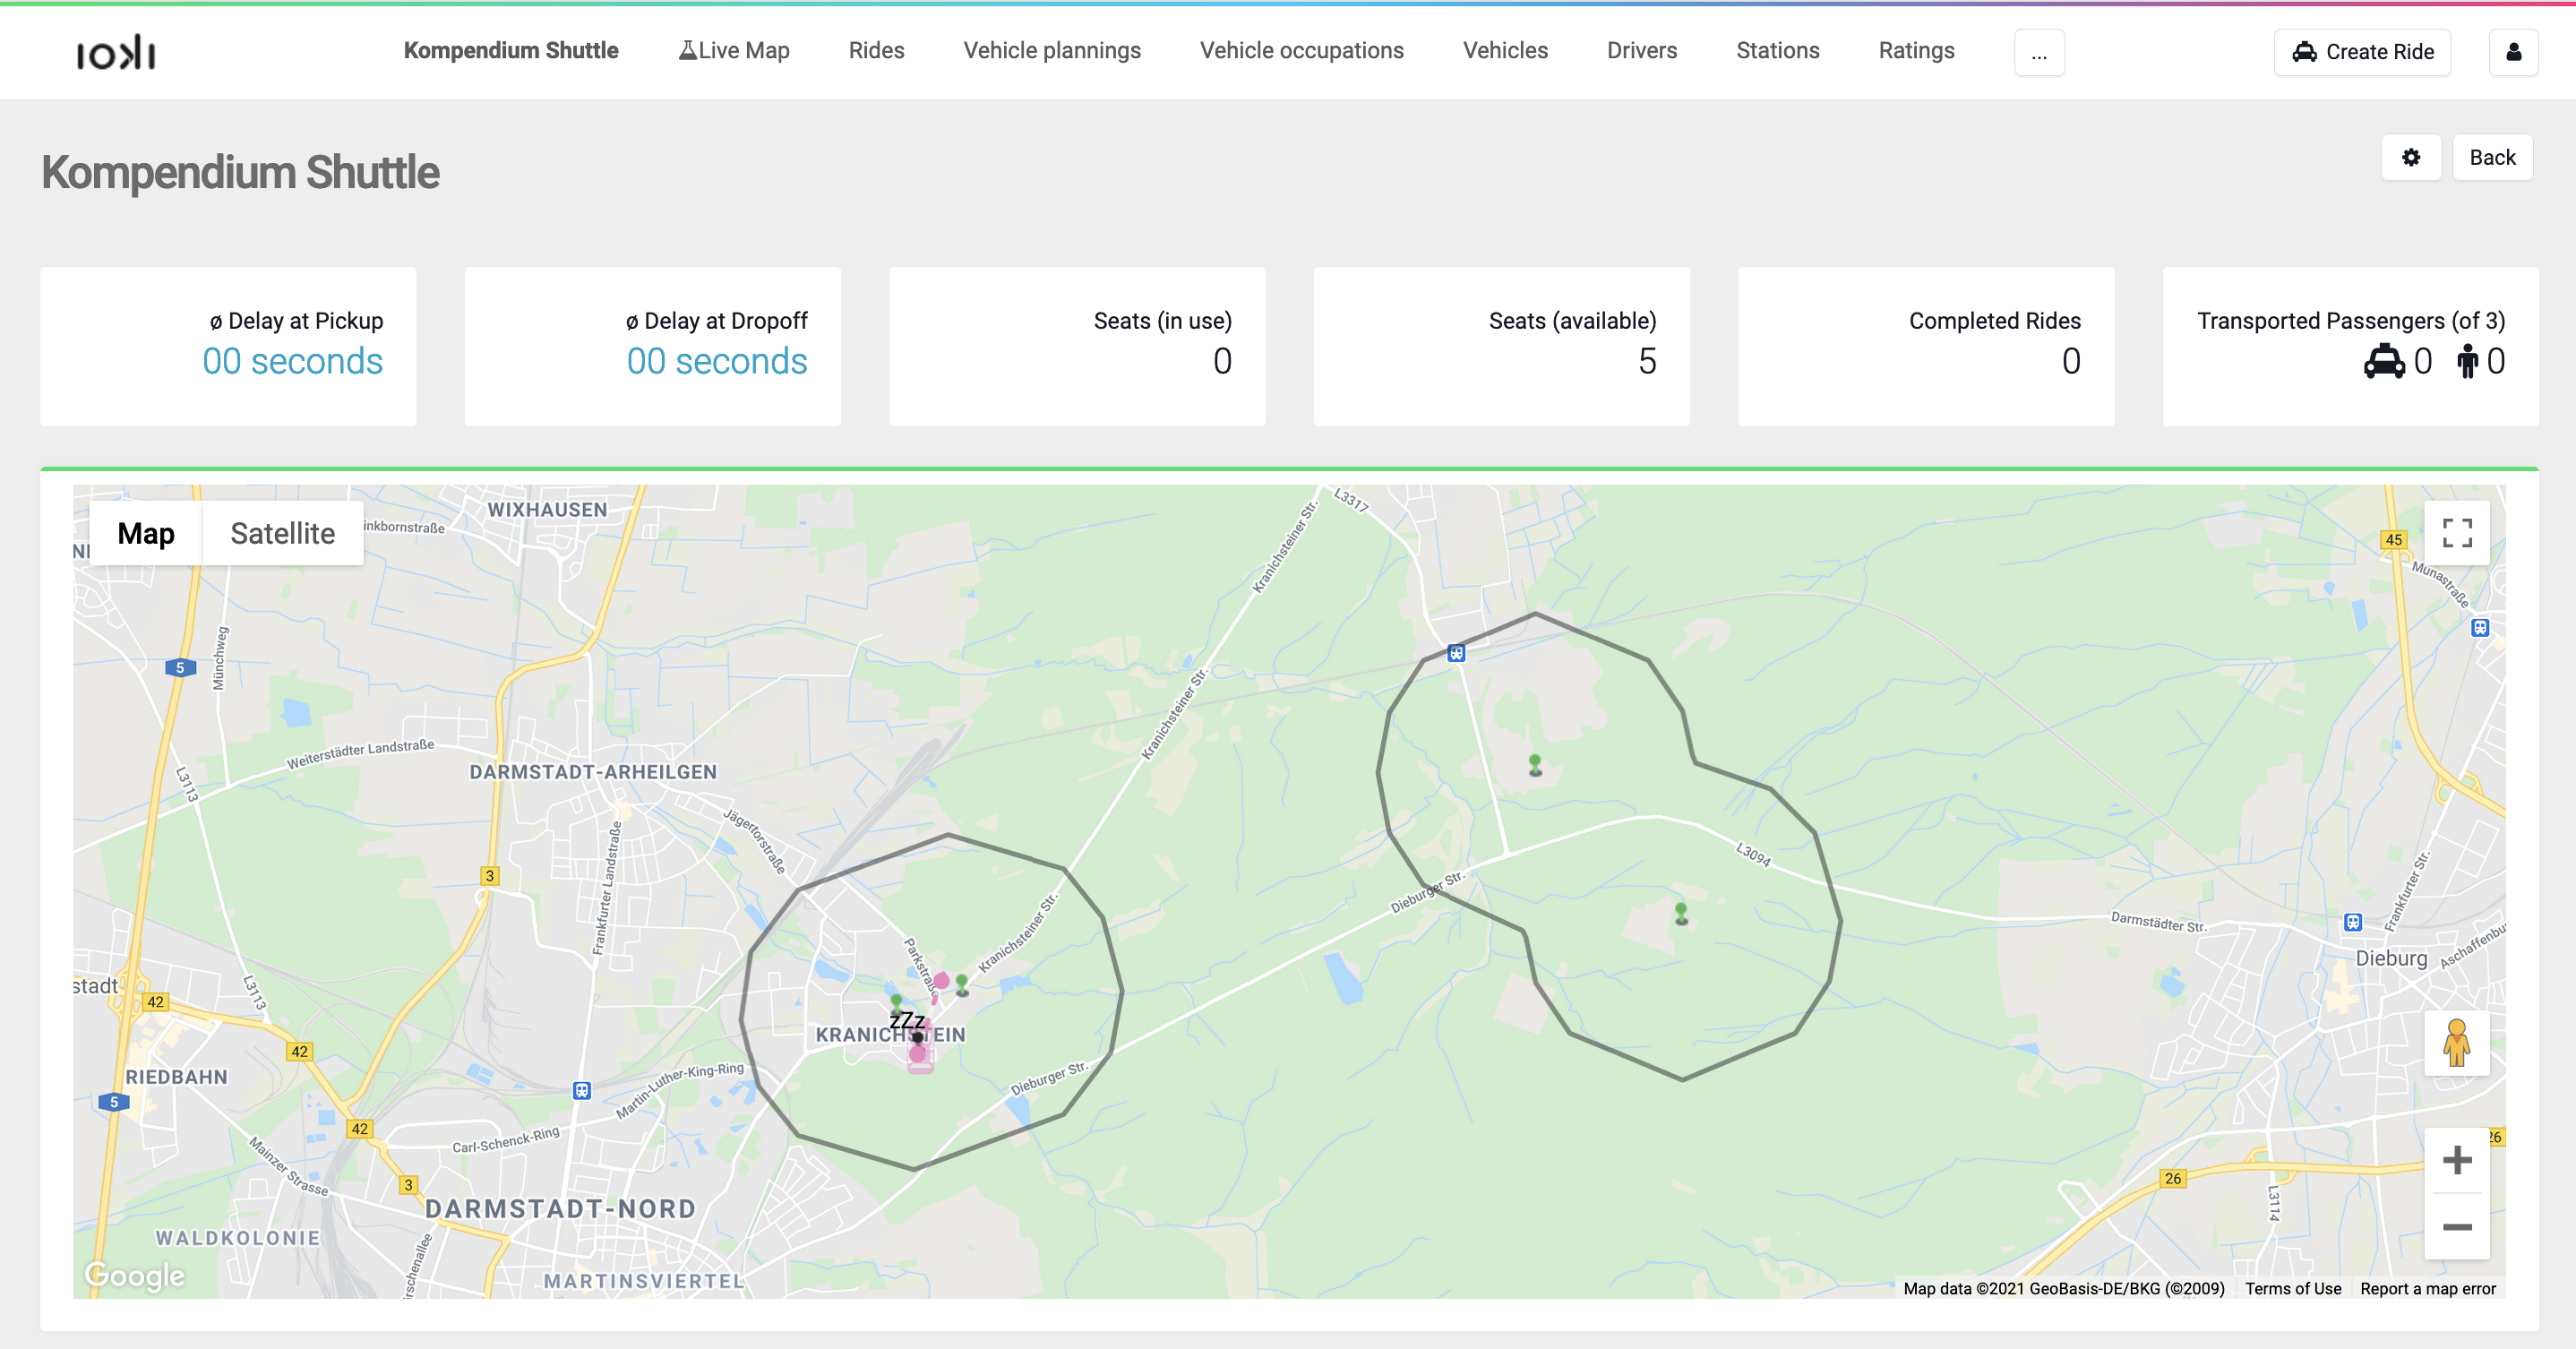Click green station pin near Kranichsteiner Str.
The image size is (2576, 1349).
pyautogui.click(x=962, y=985)
